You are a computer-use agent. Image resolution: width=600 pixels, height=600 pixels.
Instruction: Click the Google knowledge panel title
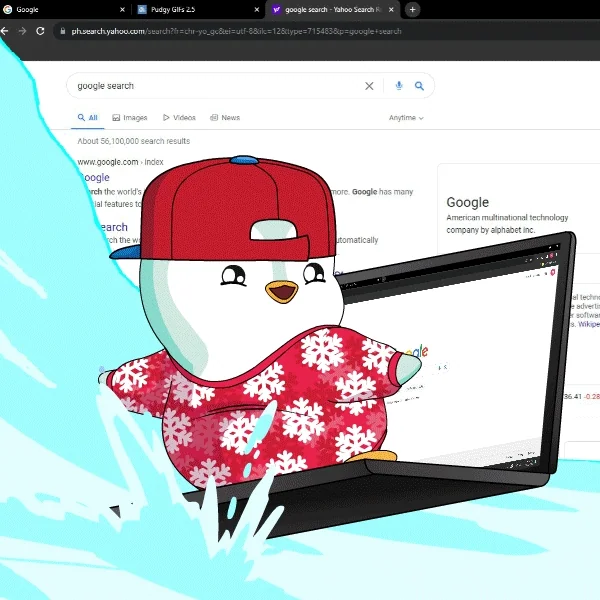click(x=467, y=202)
